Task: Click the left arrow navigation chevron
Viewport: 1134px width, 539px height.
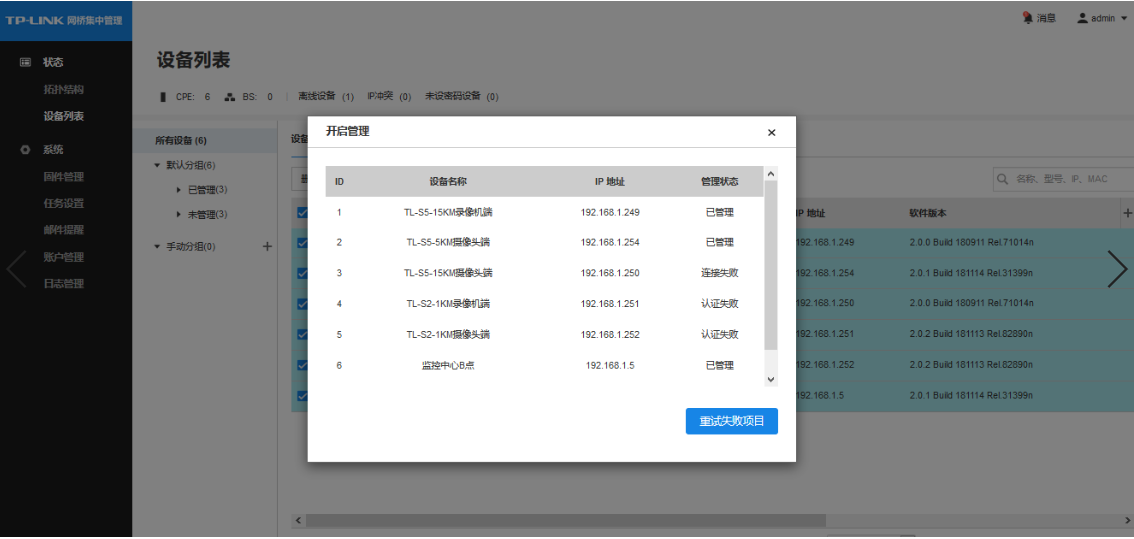Action: coord(17,270)
